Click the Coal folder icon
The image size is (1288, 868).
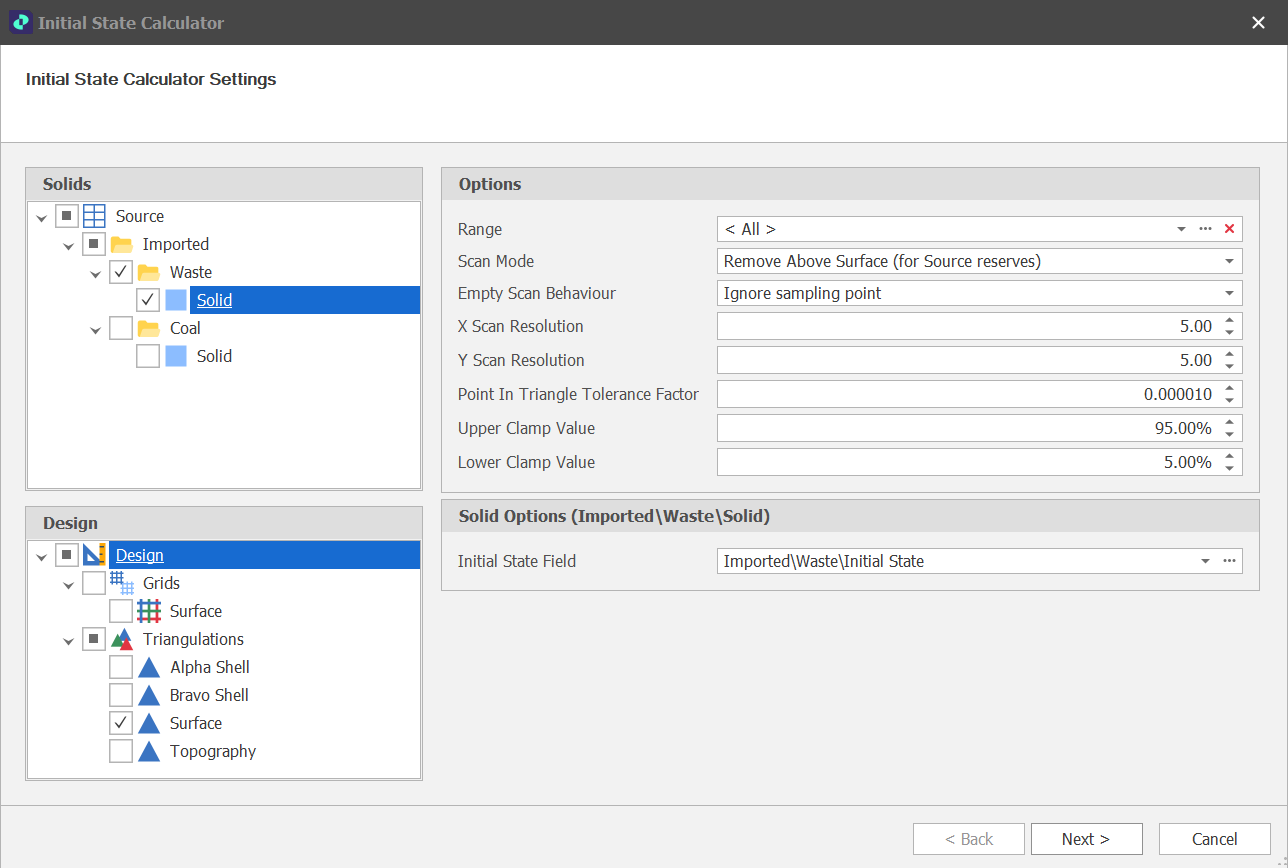click(x=152, y=328)
